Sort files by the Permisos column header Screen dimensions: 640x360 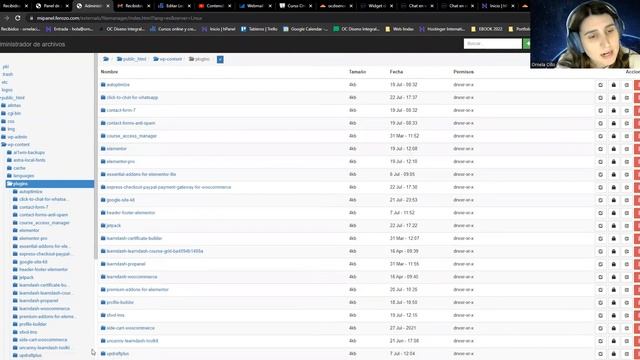tap(463, 72)
